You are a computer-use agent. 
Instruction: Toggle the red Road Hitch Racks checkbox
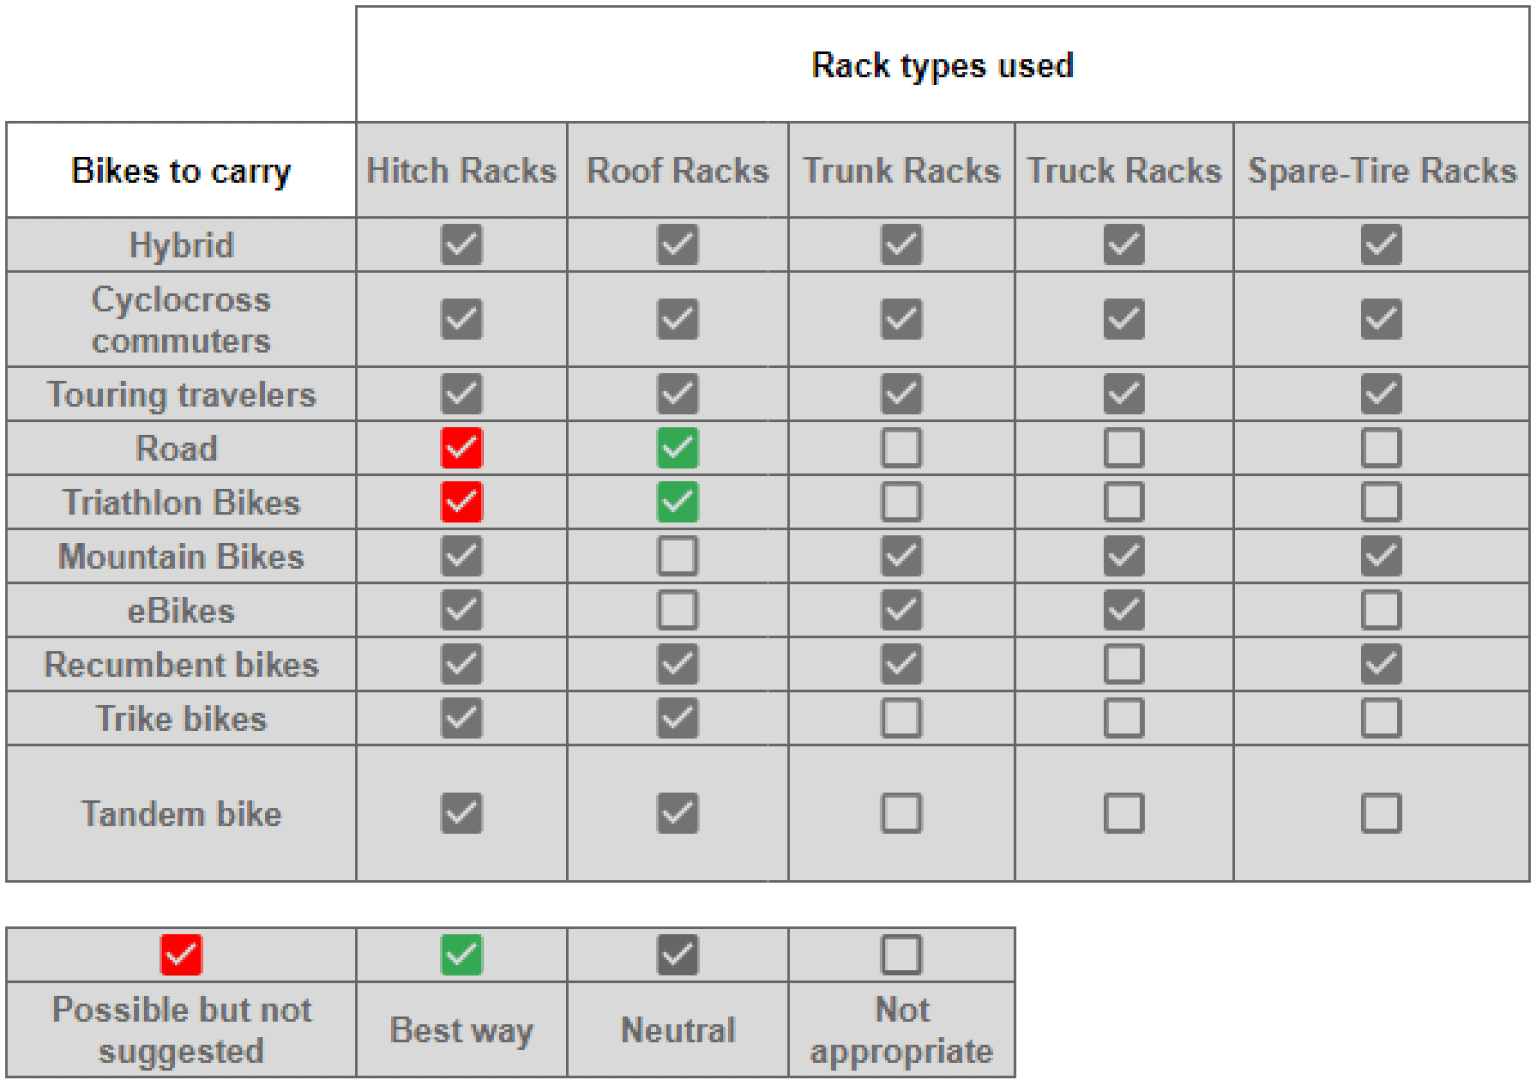coord(461,448)
